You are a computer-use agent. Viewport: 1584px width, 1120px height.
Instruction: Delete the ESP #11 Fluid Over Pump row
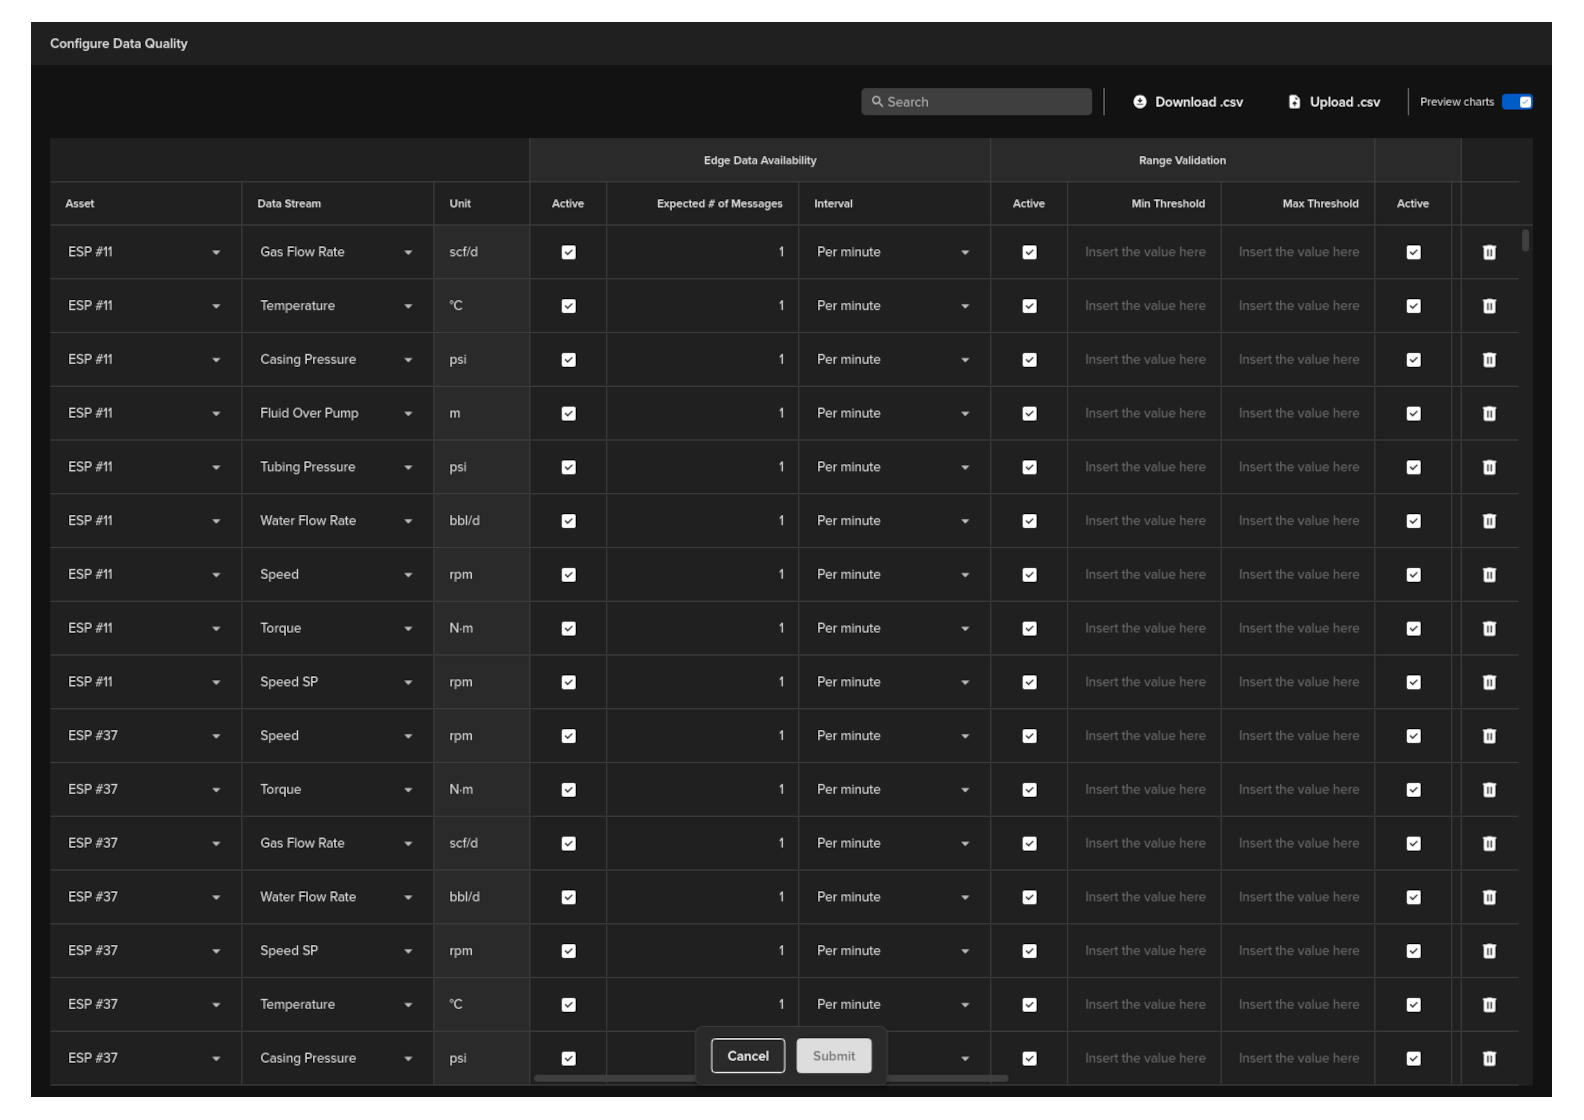tap(1489, 413)
